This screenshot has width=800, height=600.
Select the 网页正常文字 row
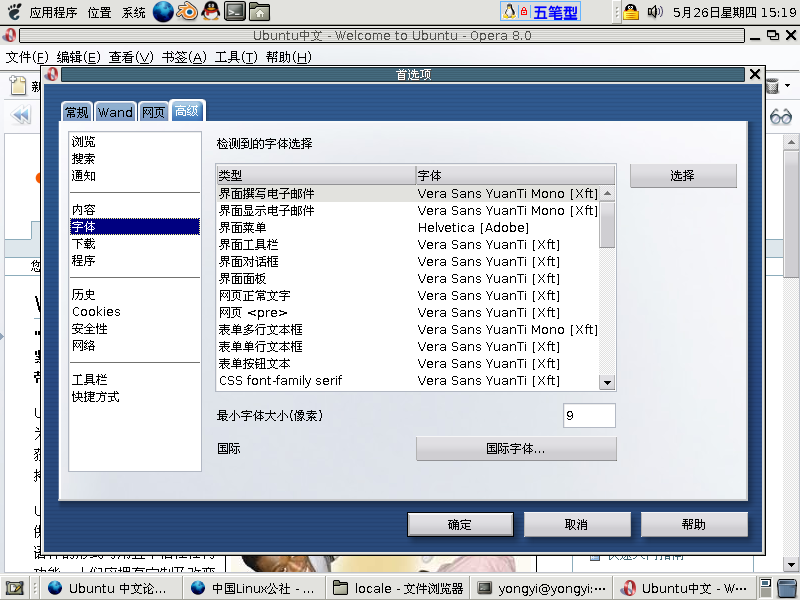(x=408, y=295)
